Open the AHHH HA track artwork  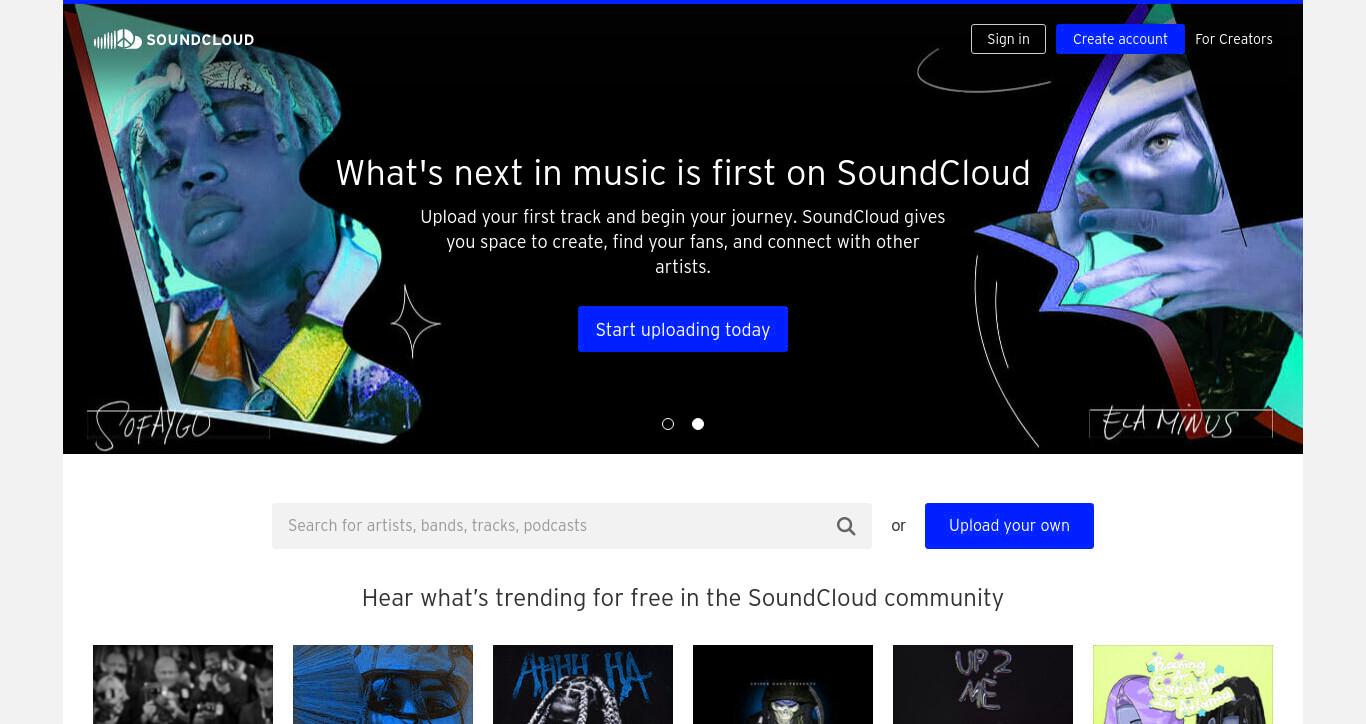(583, 684)
